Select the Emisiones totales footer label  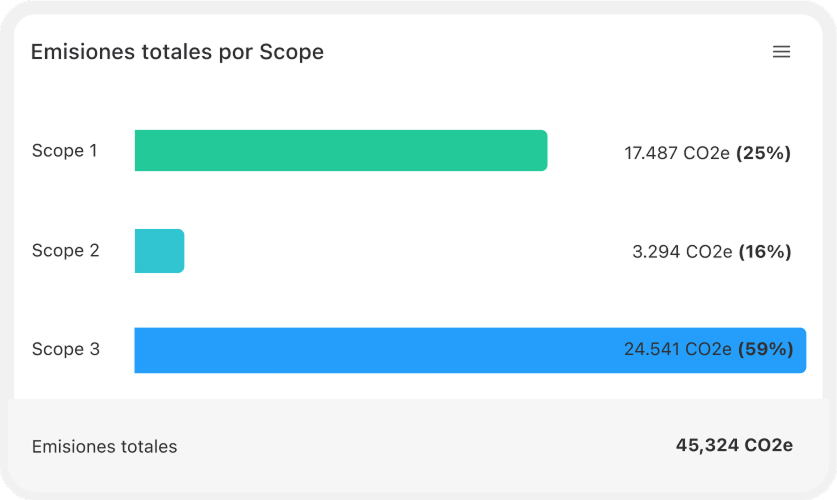tap(105, 447)
